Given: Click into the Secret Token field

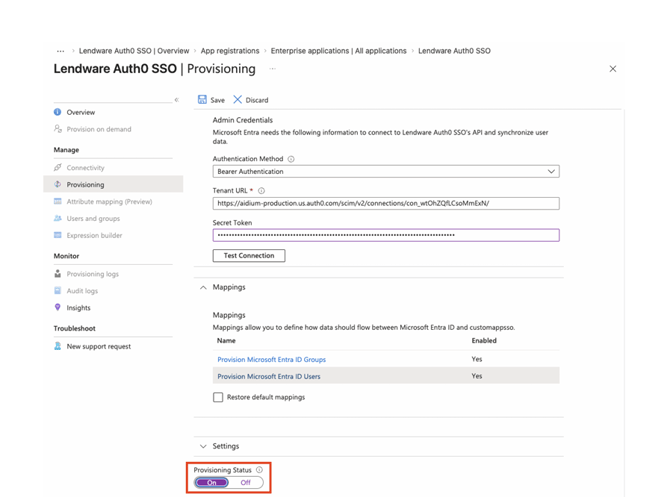Looking at the screenshot, I should tap(385, 236).
